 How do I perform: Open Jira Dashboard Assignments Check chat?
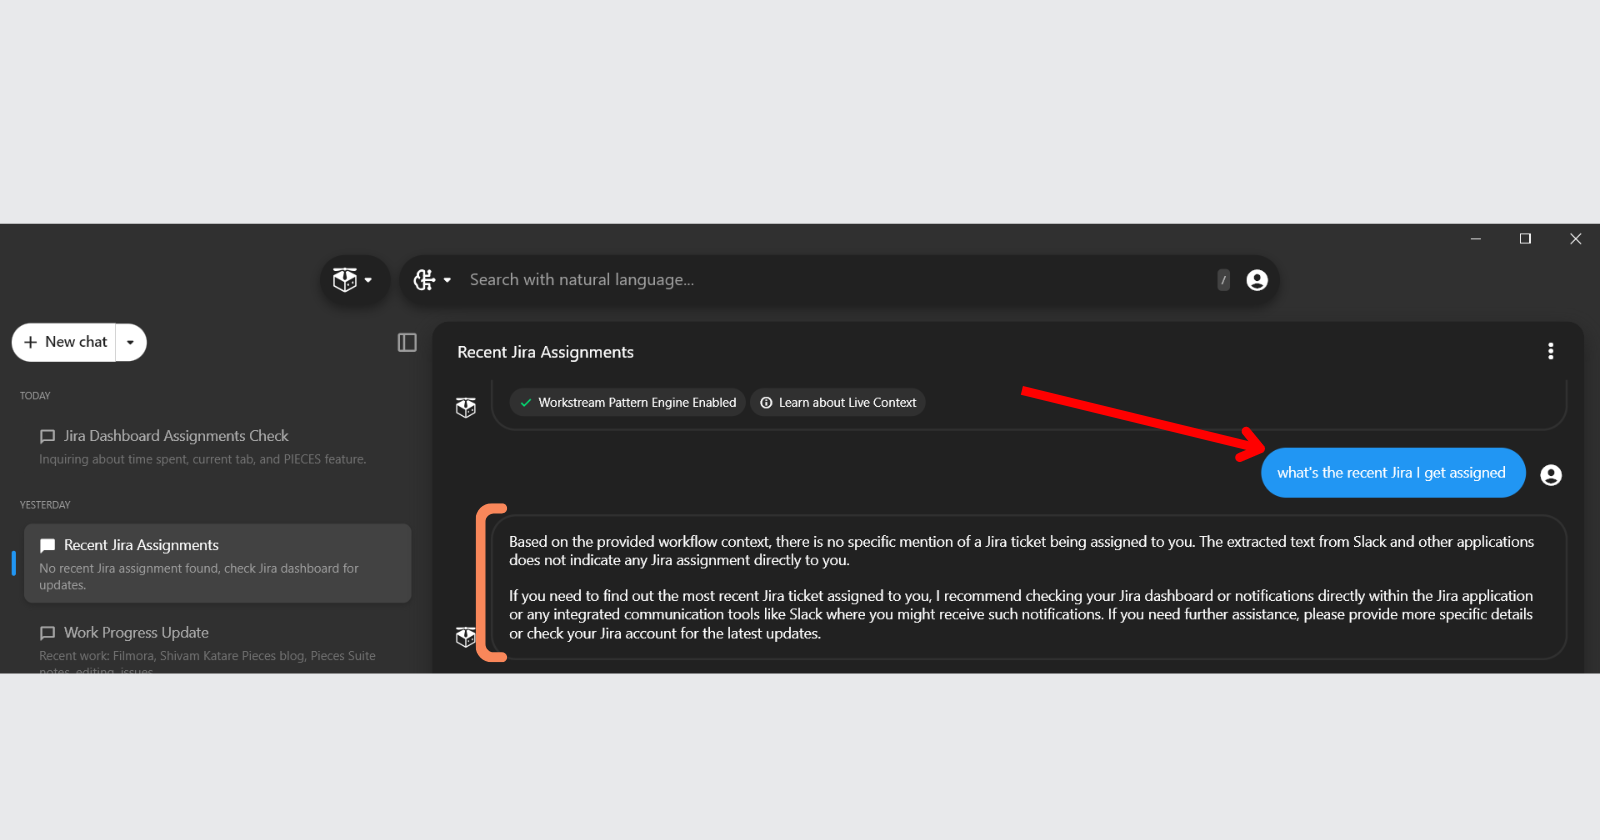coord(218,447)
